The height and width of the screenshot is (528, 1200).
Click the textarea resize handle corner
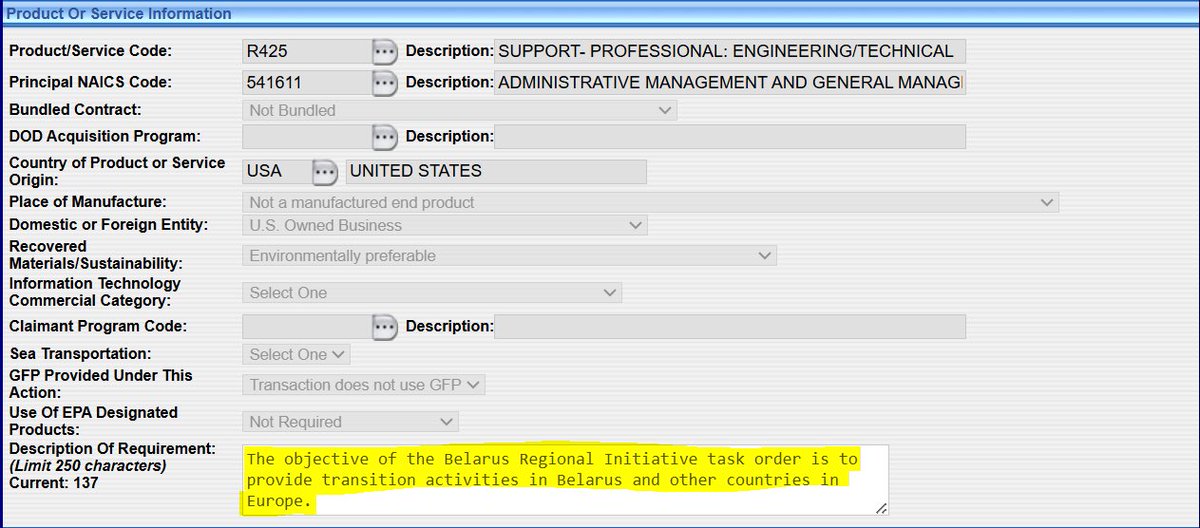click(x=881, y=508)
